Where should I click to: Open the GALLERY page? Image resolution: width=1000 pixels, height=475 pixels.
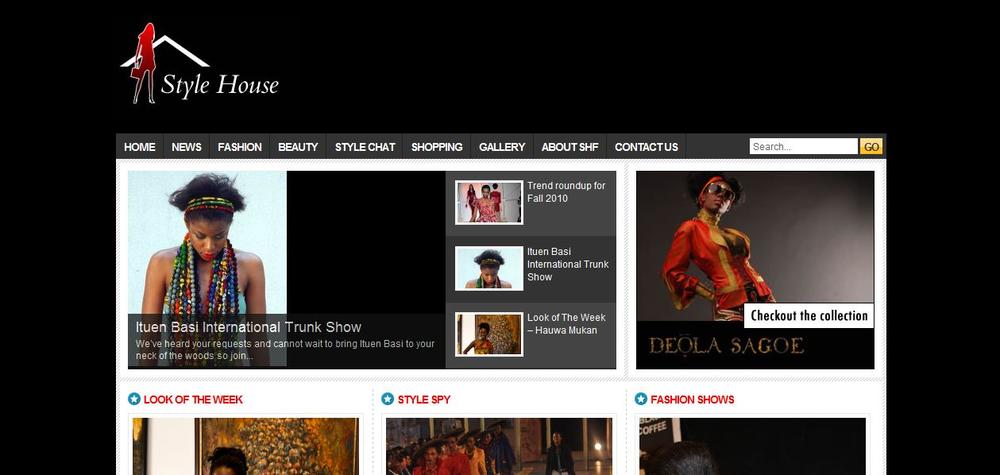[x=502, y=147]
